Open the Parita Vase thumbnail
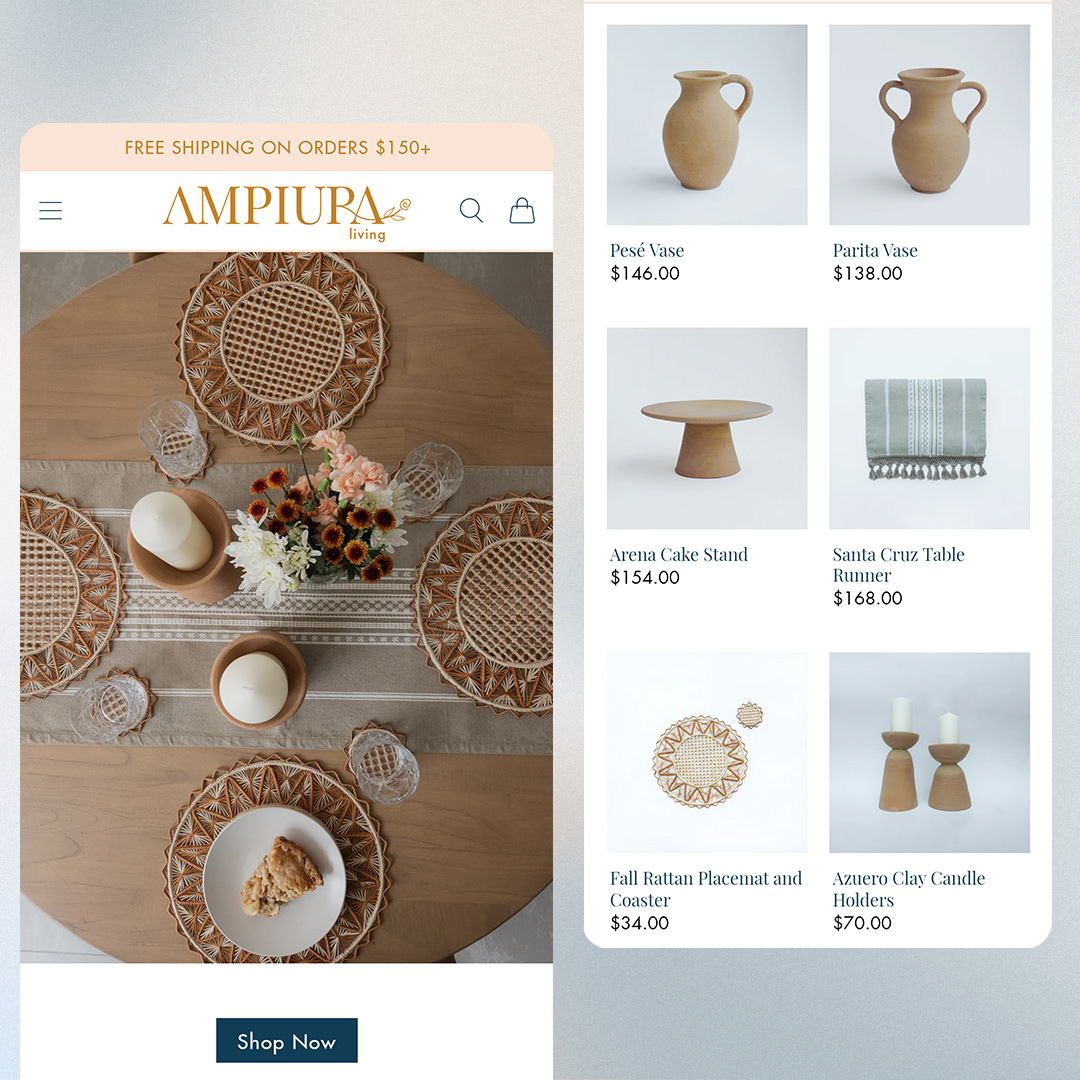 click(x=929, y=125)
